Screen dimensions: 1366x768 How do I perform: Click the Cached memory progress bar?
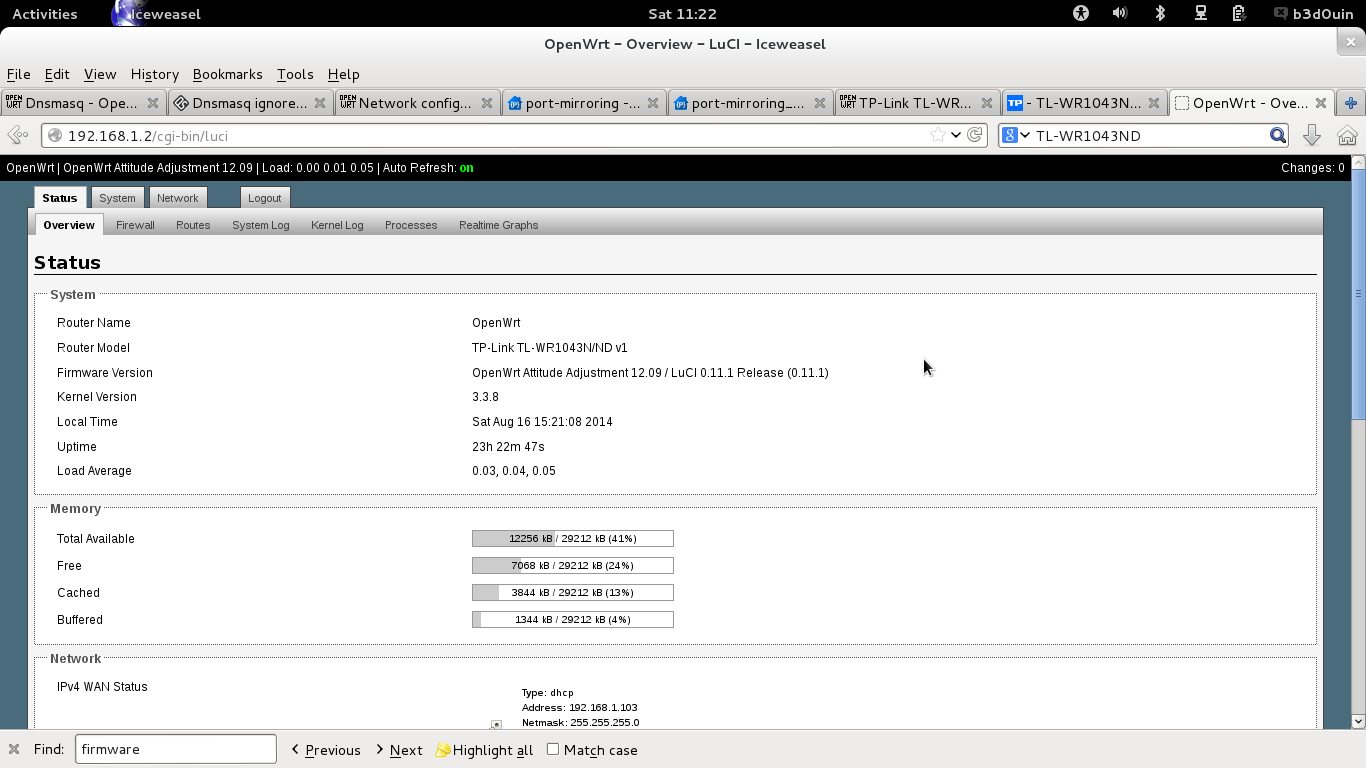point(573,592)
